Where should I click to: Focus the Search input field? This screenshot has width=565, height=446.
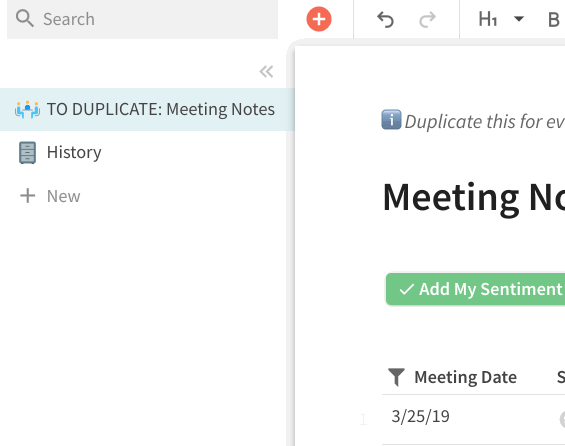tap(142, 19)
